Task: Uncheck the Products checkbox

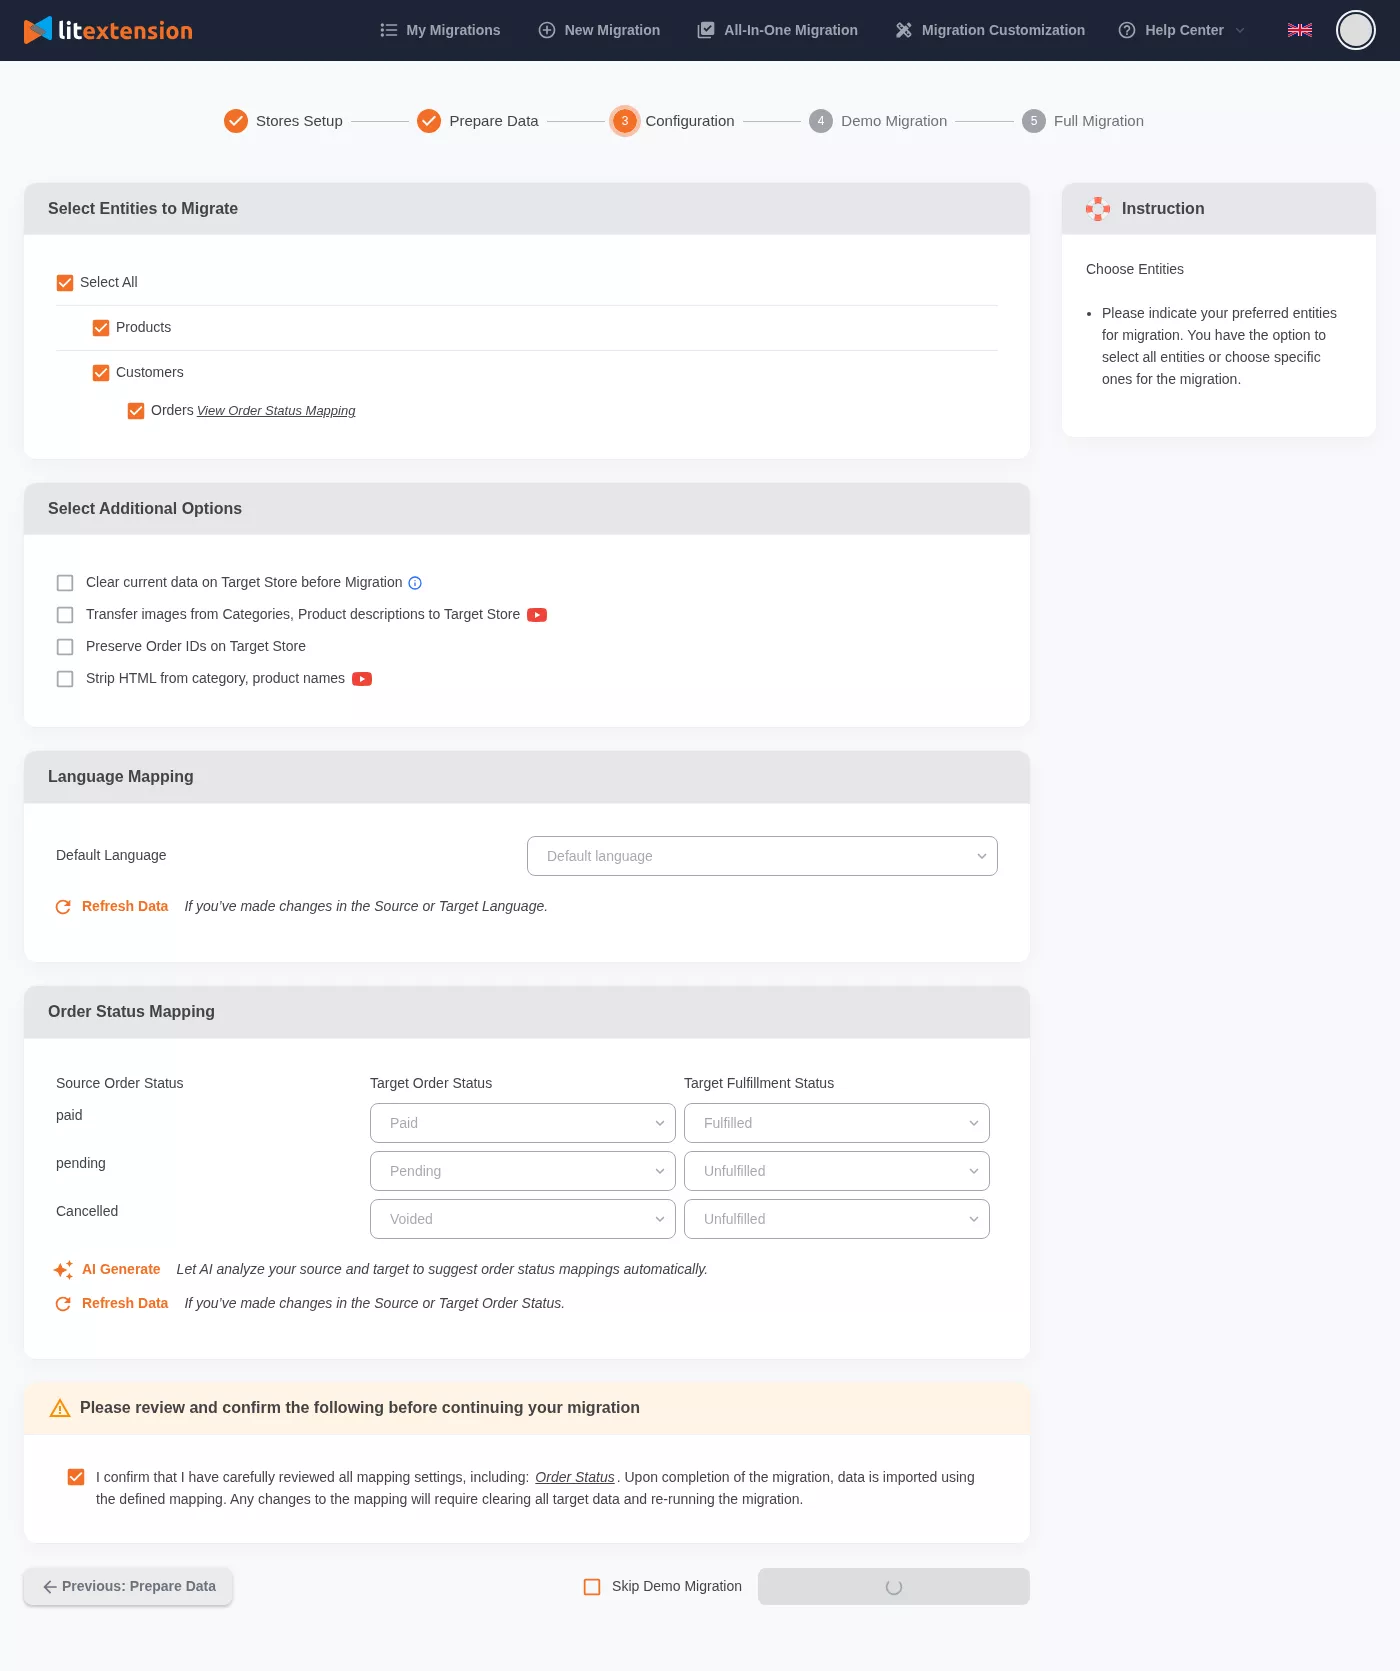Action: click(101, 328)
